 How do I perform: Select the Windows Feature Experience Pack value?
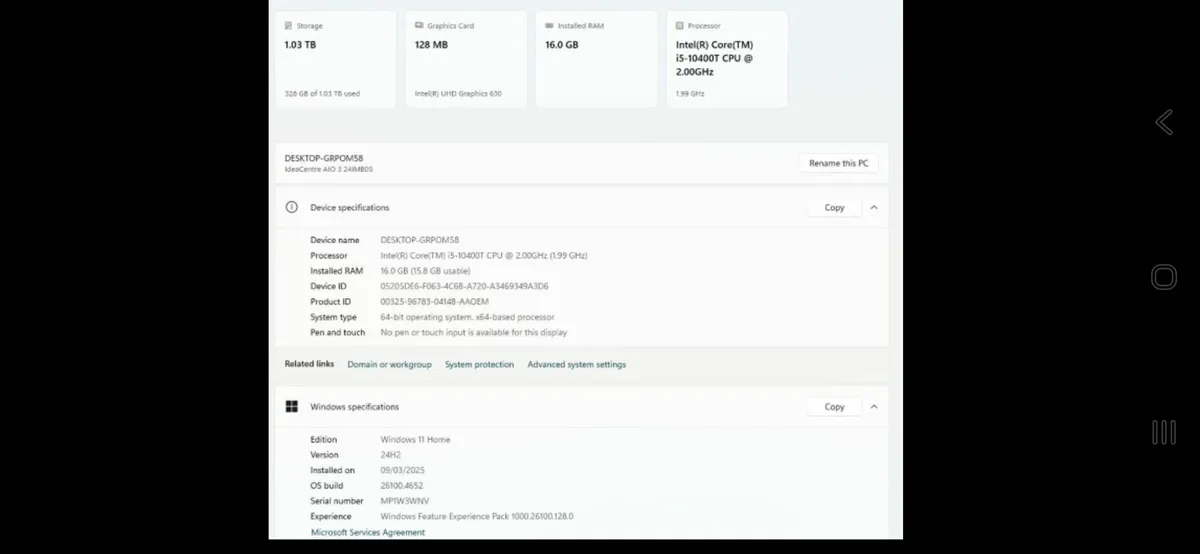[477, 517]
